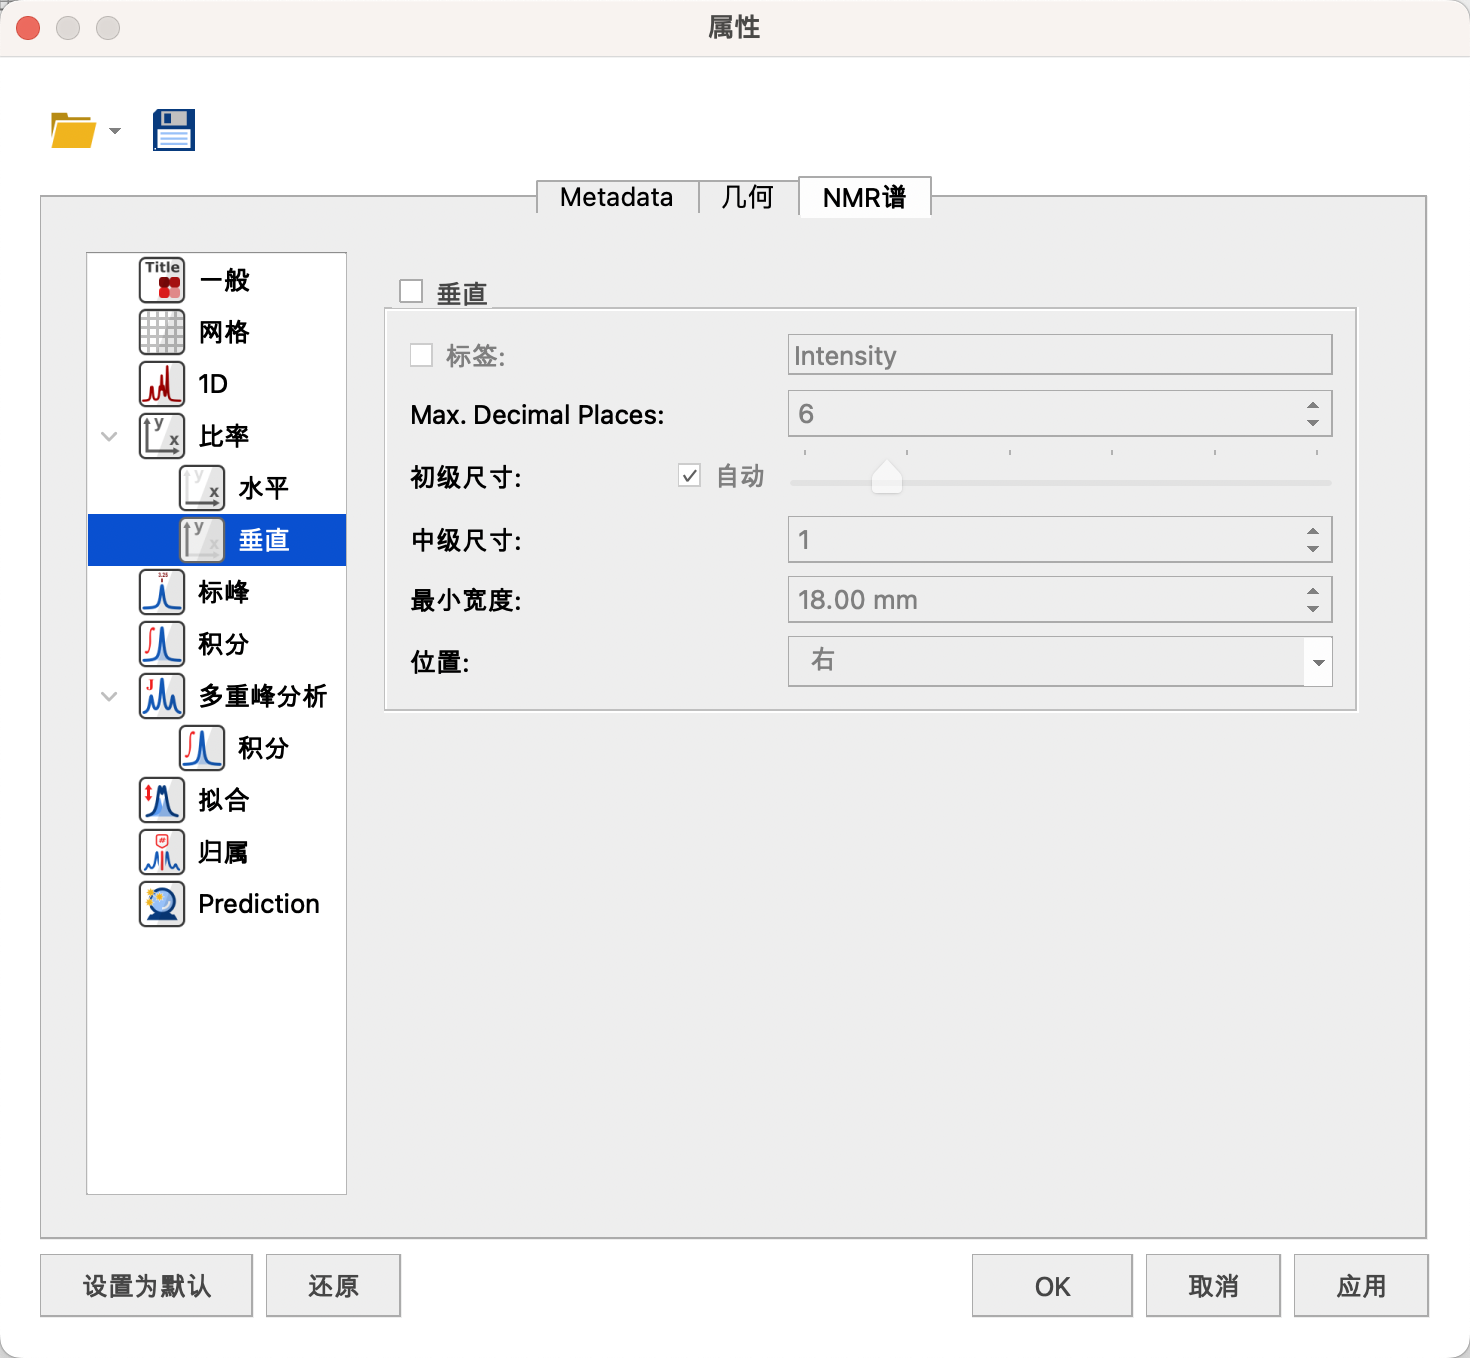Collapse the 多重峰分析 tree node
The image size is (1470, 1358).
tap(109, 696)
